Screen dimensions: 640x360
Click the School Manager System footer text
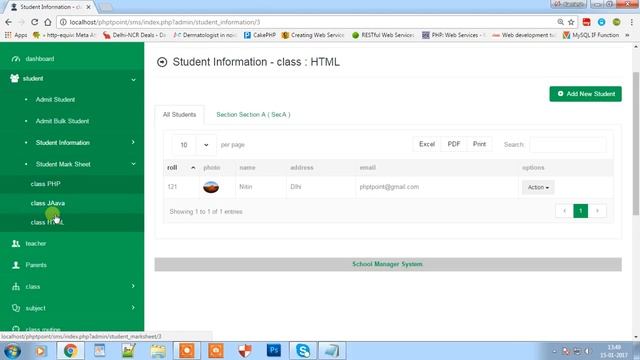tap(387, 264)
